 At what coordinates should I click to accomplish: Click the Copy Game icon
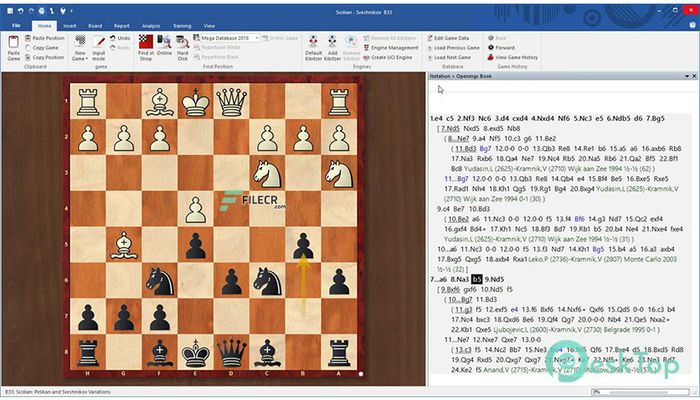coord(28,48)
